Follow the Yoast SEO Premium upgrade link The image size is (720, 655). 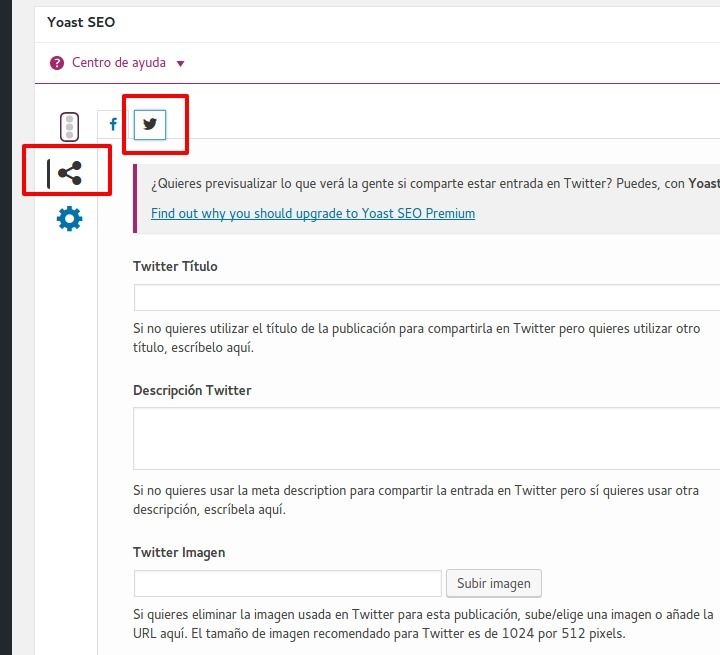[313, 213]
